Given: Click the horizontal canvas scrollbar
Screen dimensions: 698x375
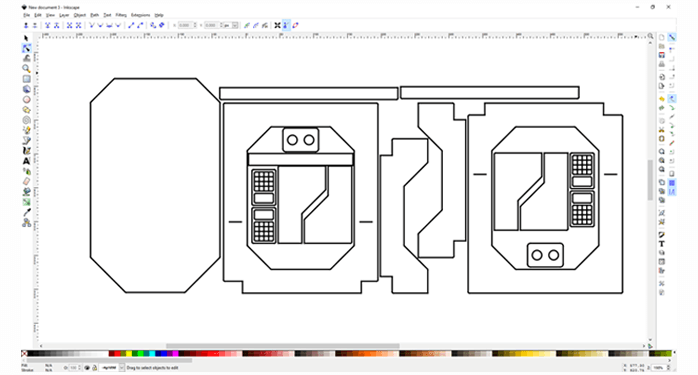Looking at the screenshot, I should tap(283, 346).
